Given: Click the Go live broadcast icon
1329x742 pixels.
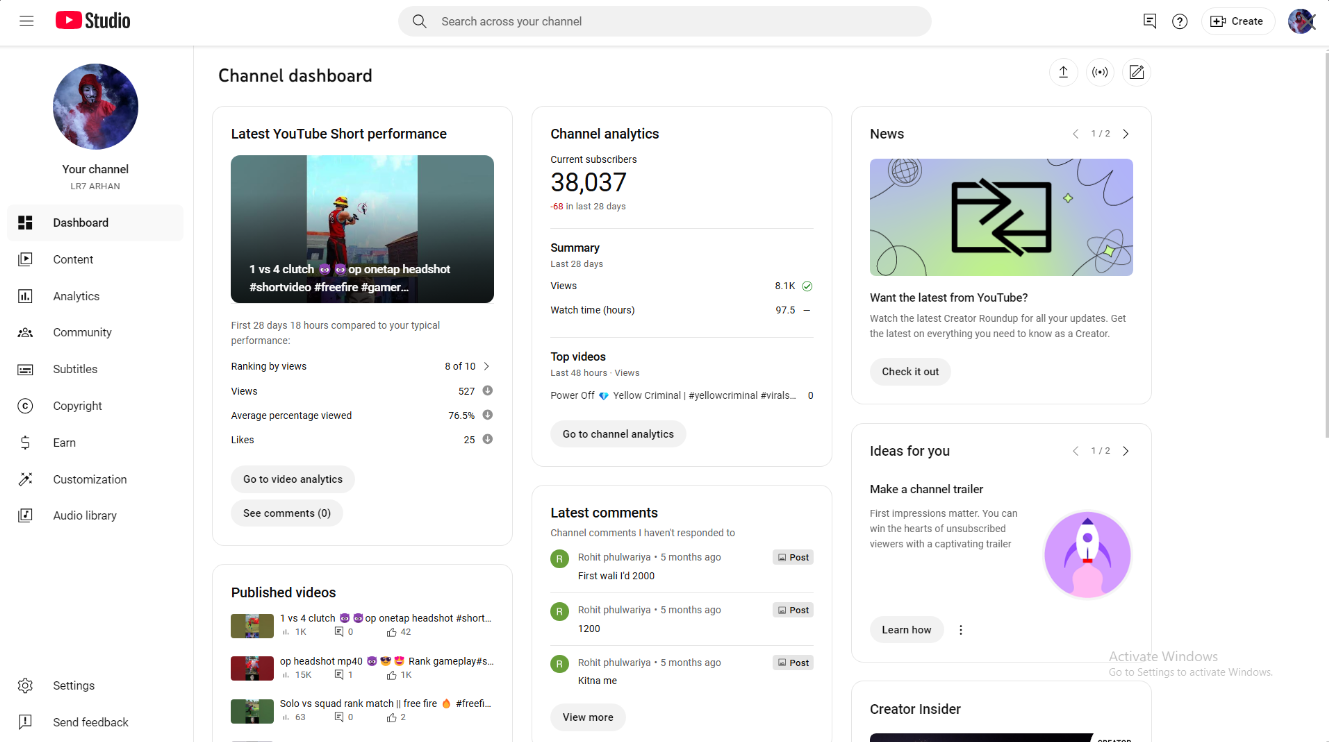Looking at the screenshot, I should [x=1100, y=72].
